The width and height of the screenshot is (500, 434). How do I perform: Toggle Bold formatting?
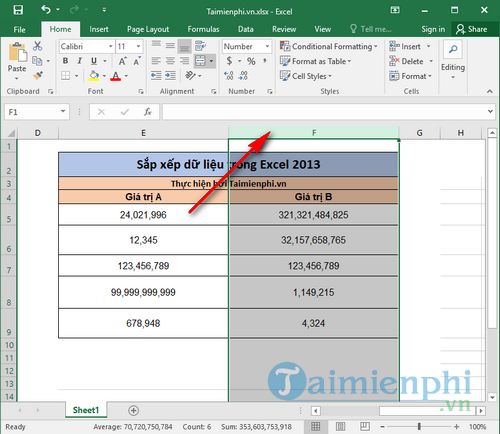[65, 61]
